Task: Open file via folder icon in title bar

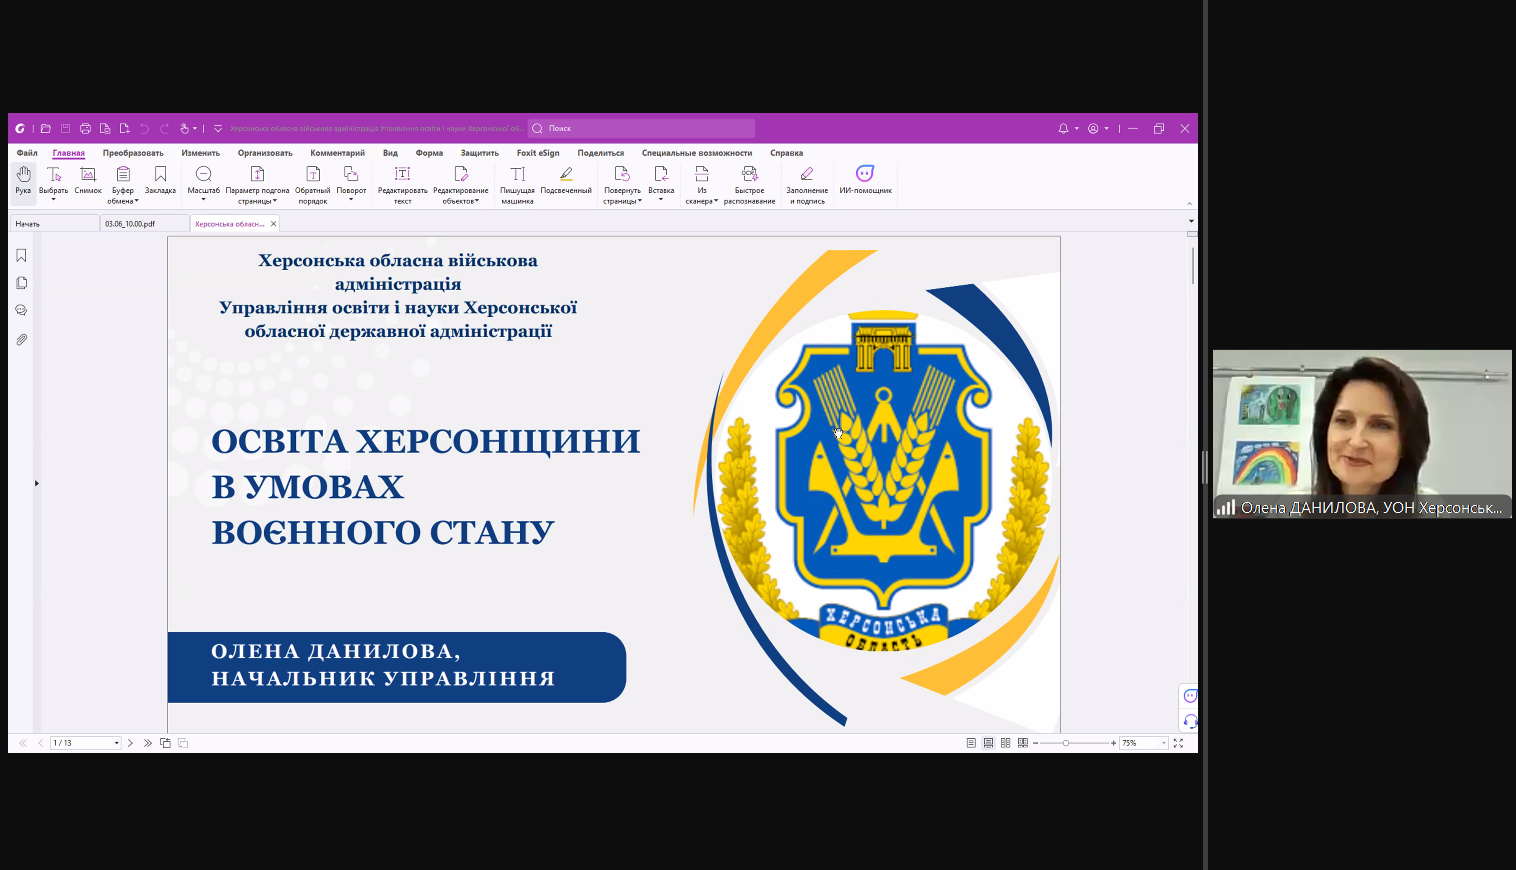Action: 46,128
